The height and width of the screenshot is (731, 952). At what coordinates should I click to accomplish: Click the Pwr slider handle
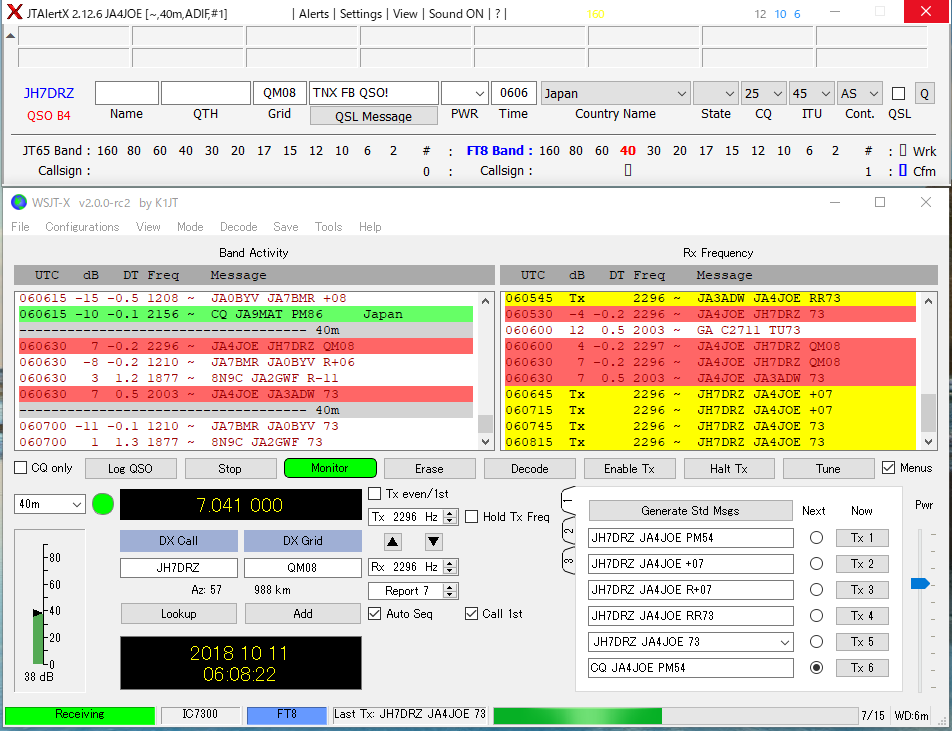pyautogui.click(x=920, y=583)
